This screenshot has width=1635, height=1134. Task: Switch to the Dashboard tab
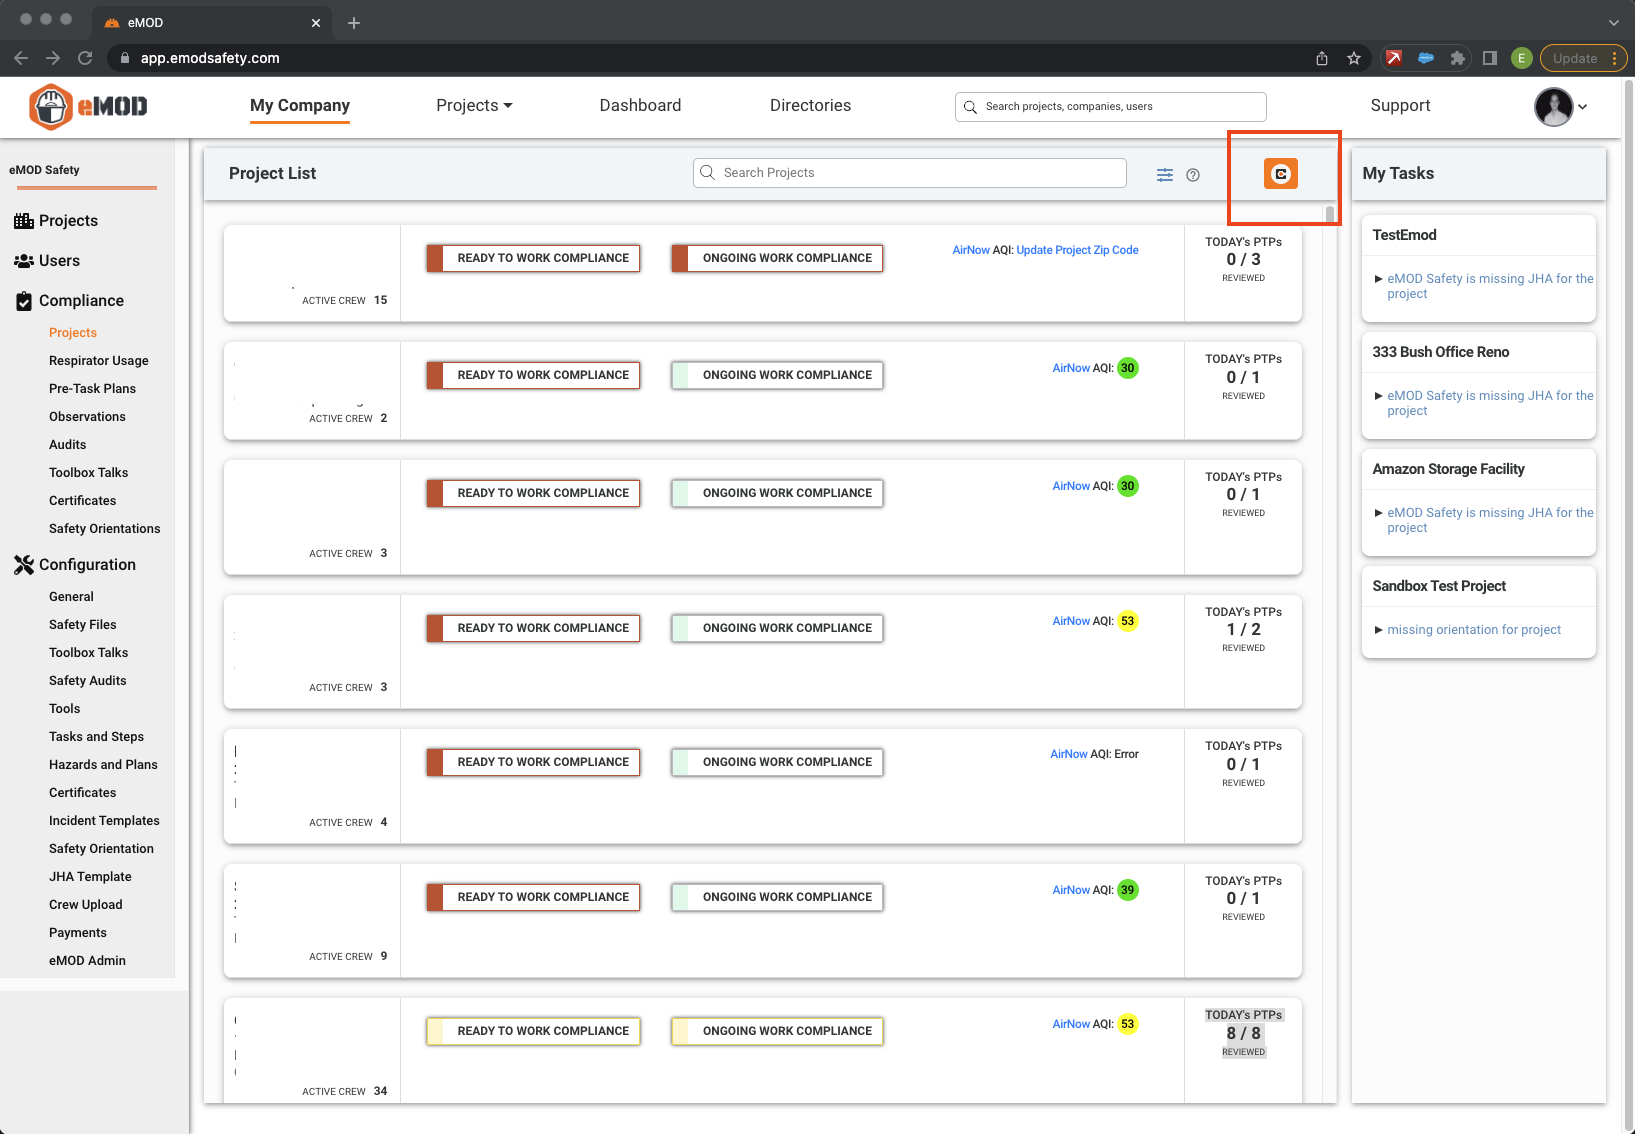(x=640, y=106)
